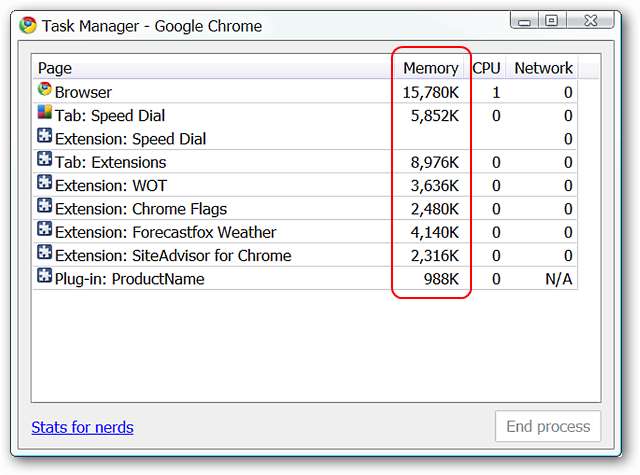Sort processes by Memory column header
This screenshot has height=475, width=640.
coord(430,68)
